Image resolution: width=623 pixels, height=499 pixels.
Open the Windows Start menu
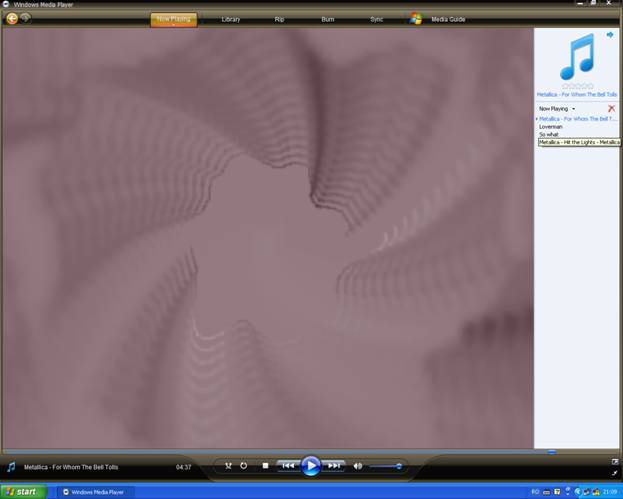[23, 492]
